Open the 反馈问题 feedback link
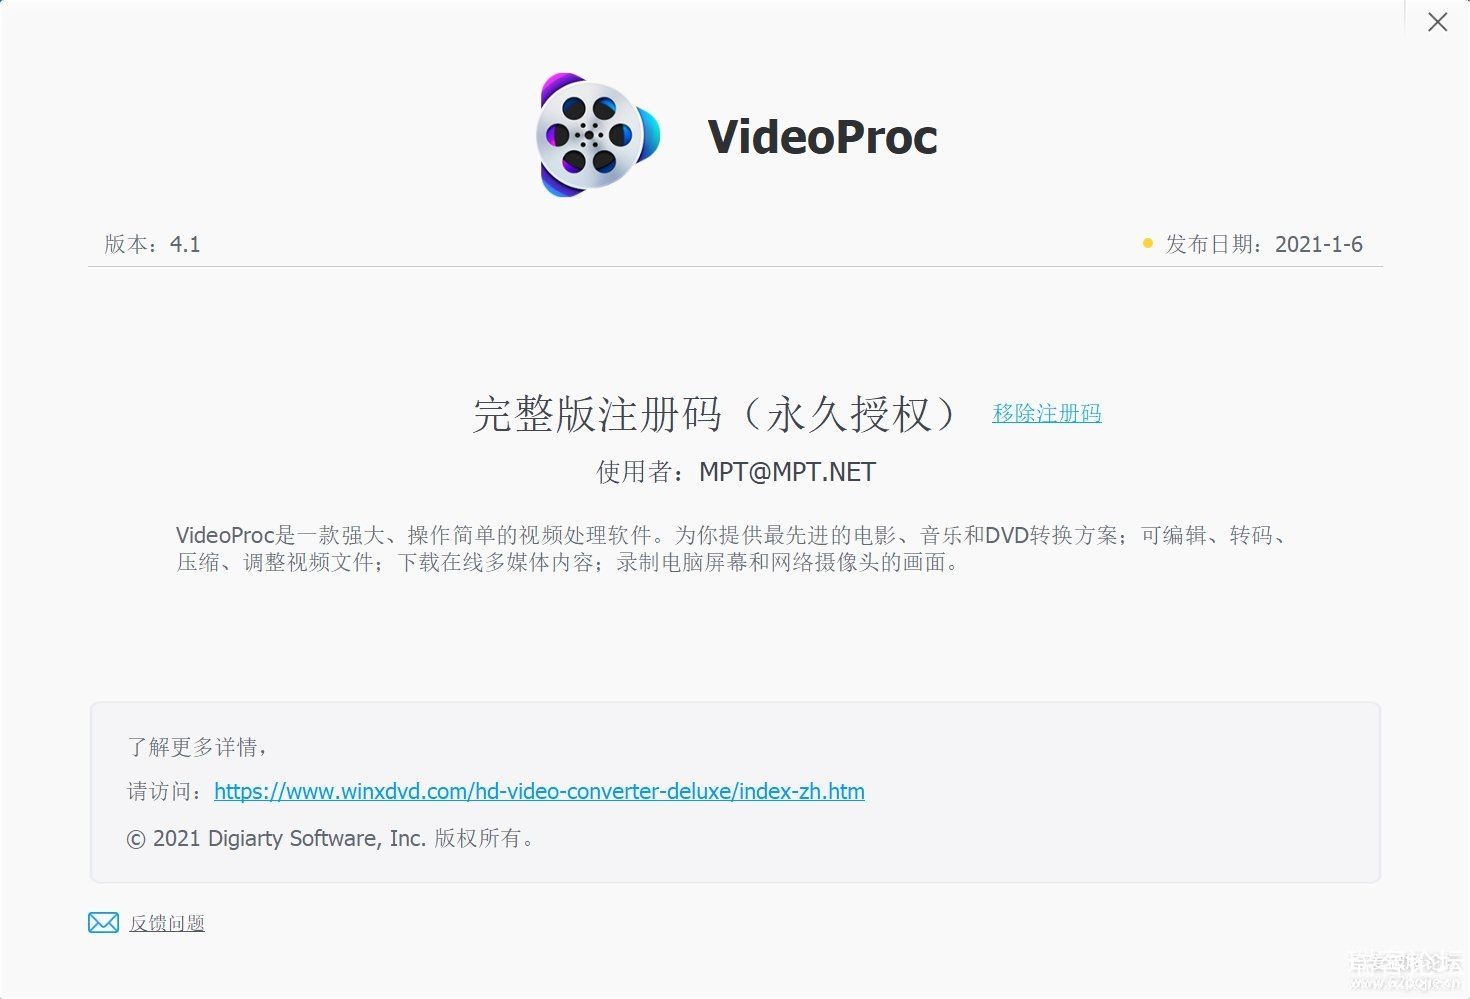Screen dimensions: 1470x999 167,923
